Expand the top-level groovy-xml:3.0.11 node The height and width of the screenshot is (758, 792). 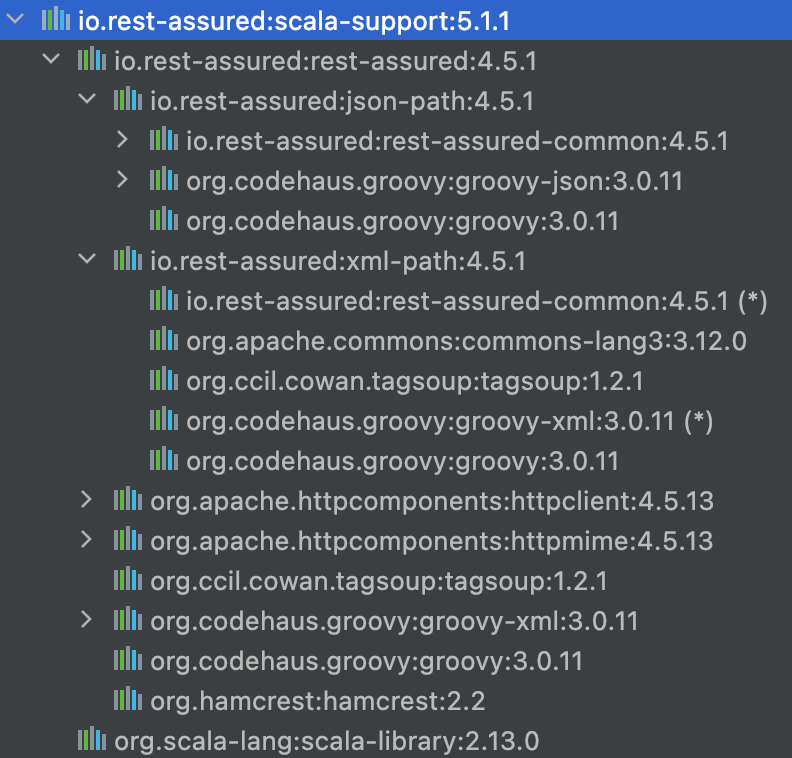pos(86,620)
